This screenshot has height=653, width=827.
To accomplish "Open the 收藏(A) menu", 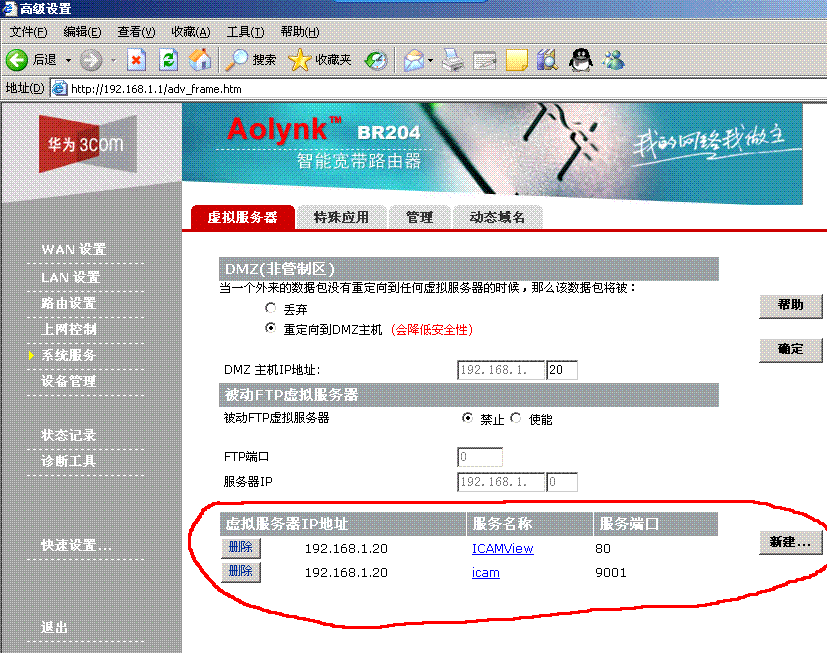I will [190, 32].
